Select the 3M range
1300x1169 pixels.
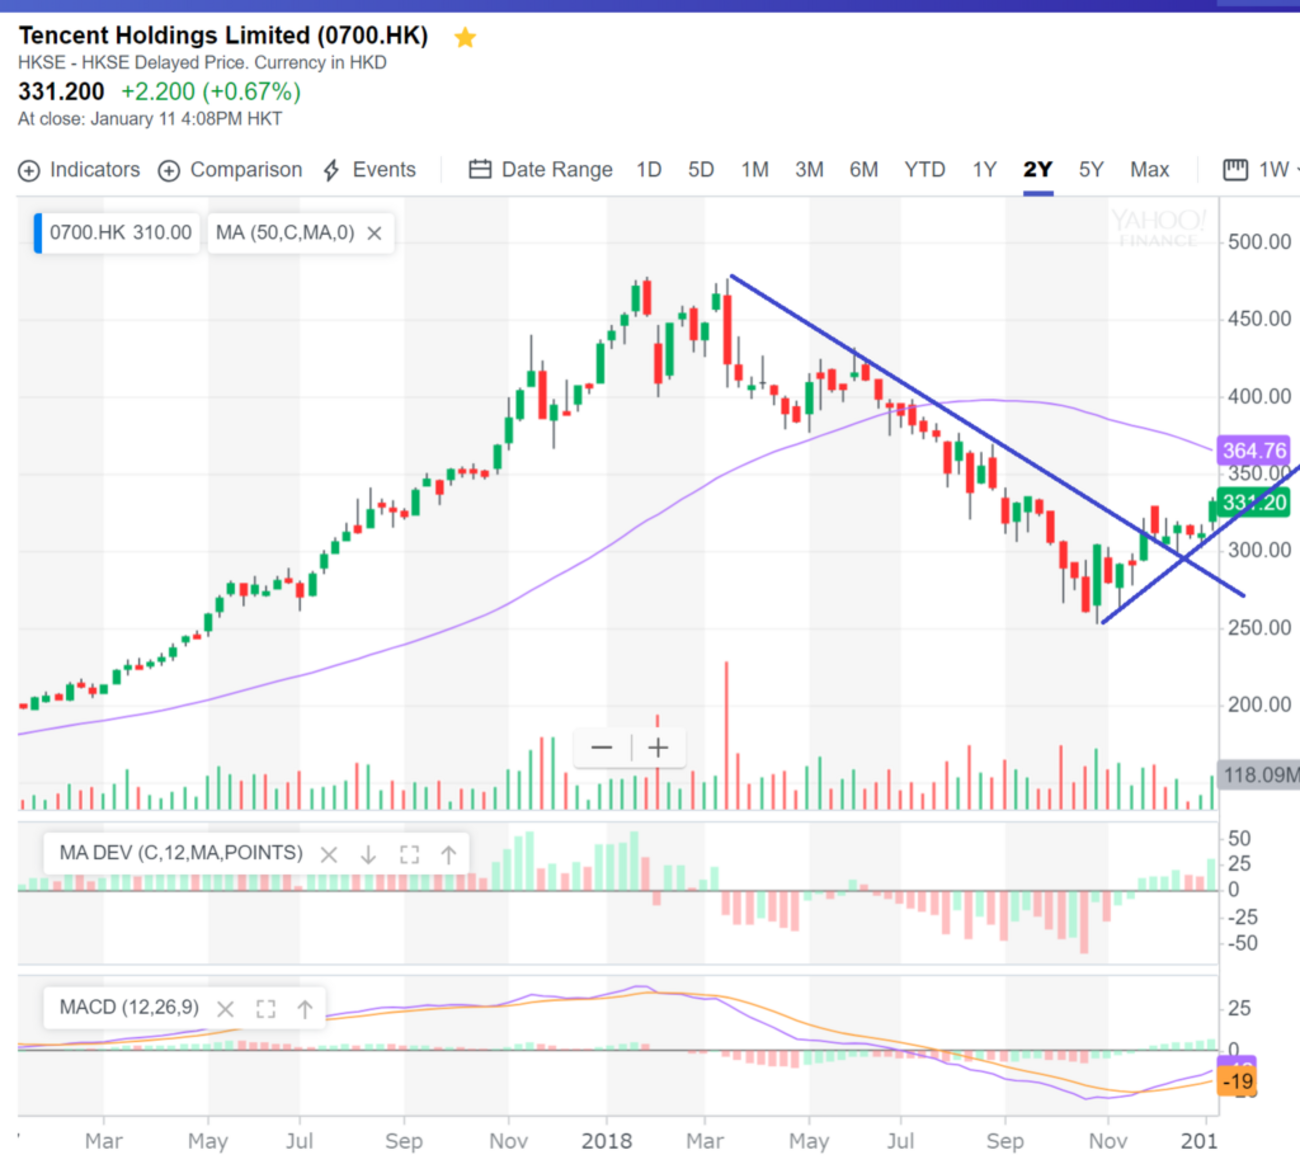809,170
